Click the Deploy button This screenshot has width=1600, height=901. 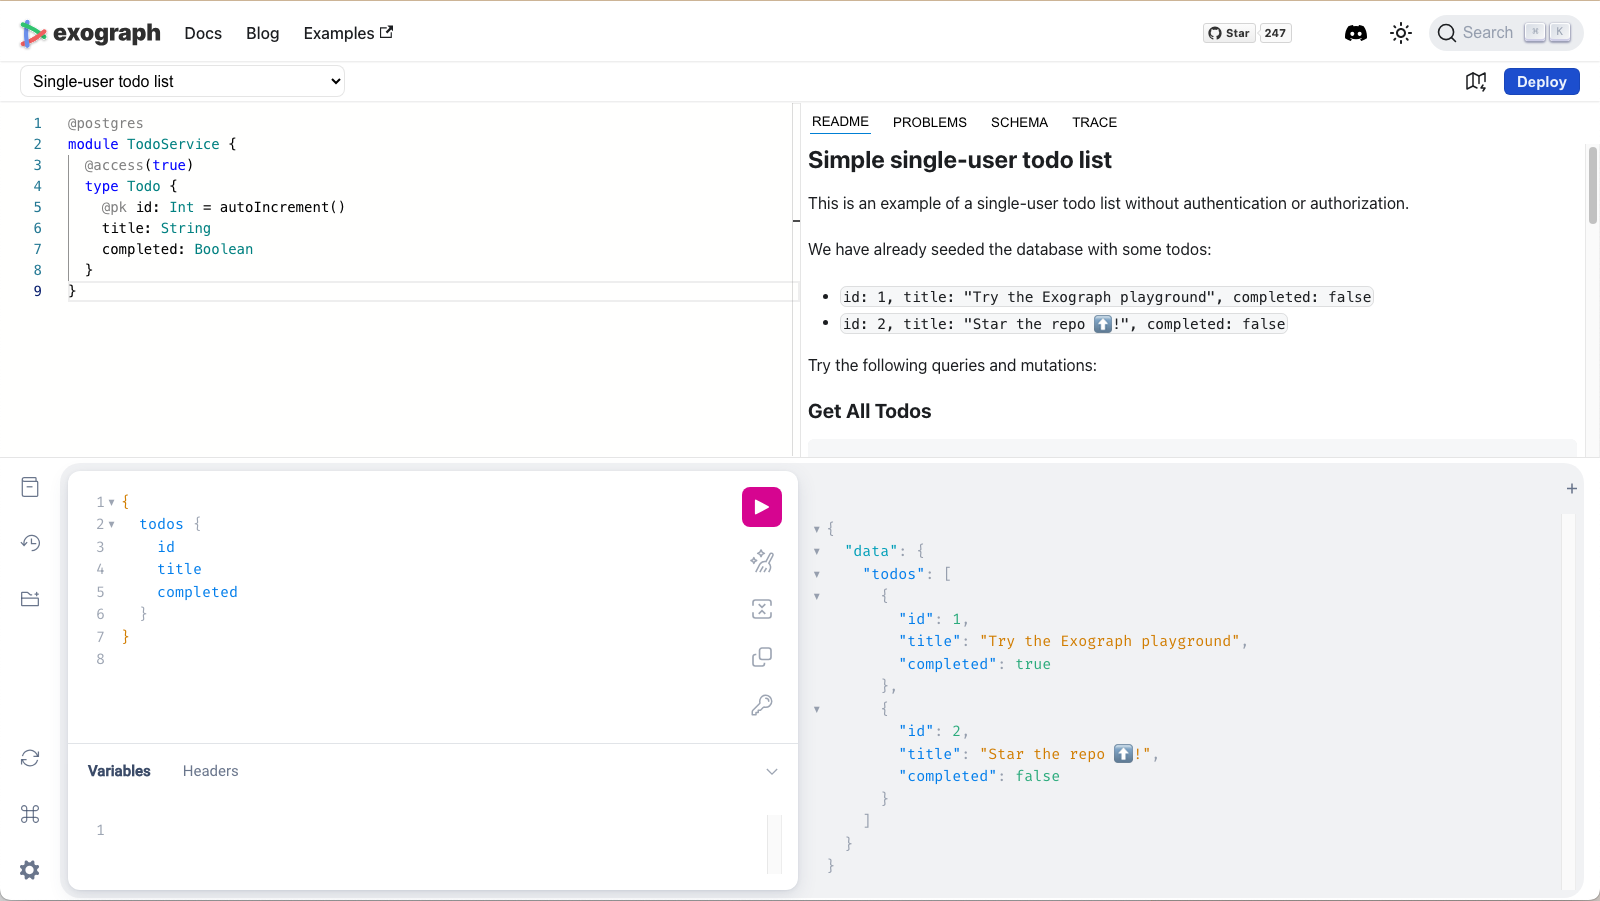(1541, 82)
